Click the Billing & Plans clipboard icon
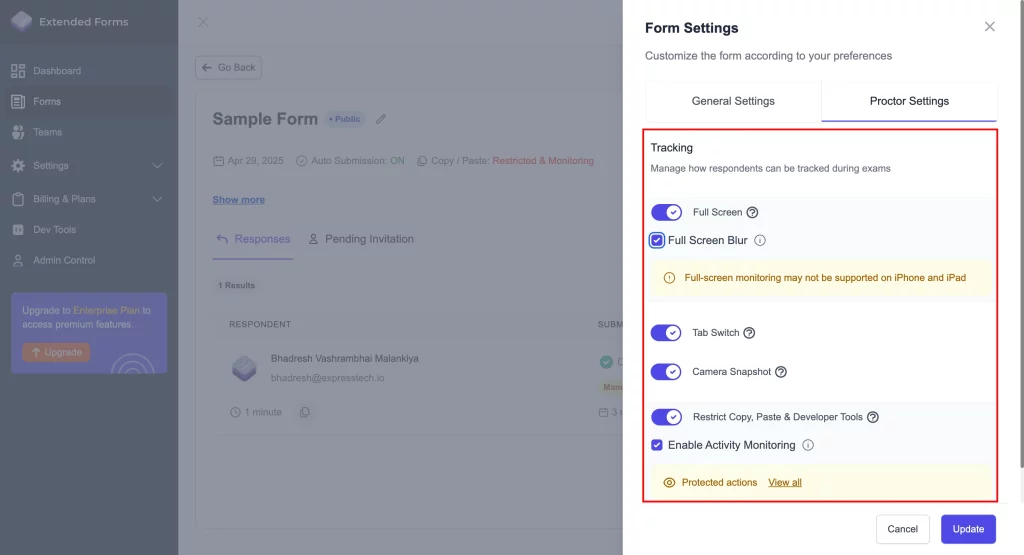Screen dimensions: 1024x555 (18, 199)
